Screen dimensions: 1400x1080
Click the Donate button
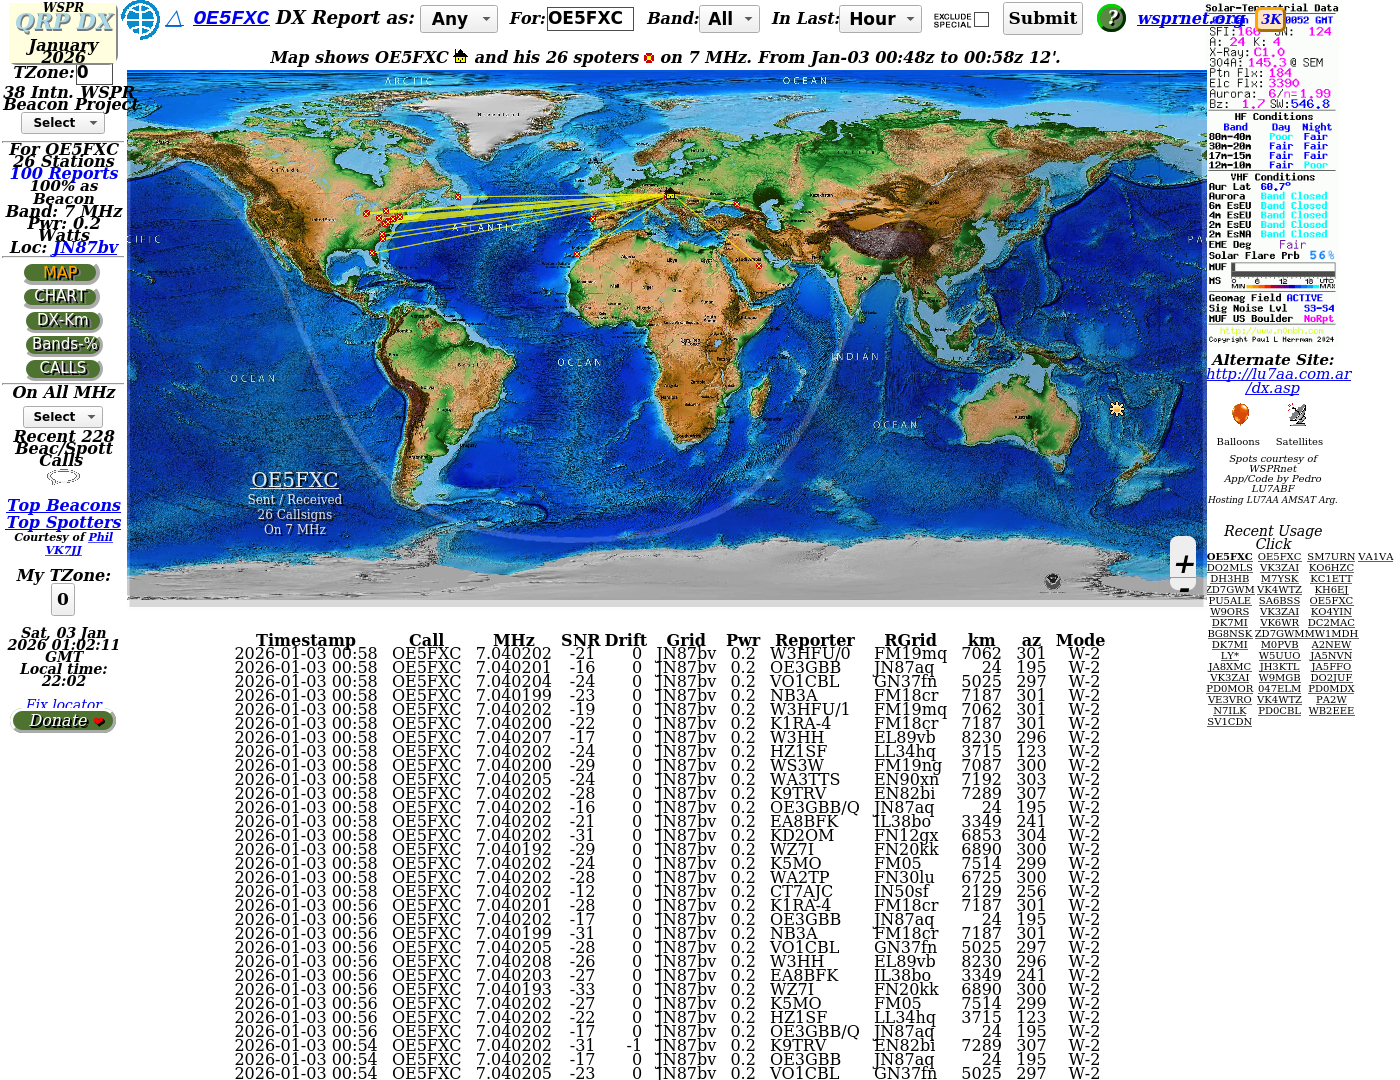click(x=64, y=721)
